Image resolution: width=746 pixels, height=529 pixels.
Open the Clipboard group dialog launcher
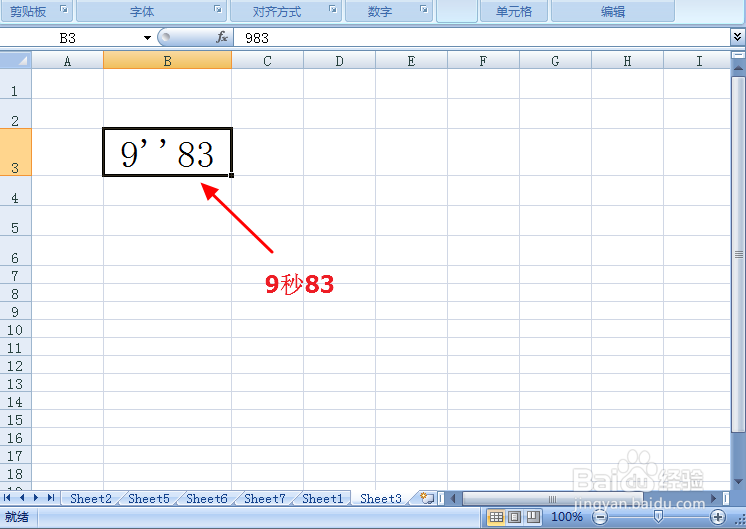tap(64, 9)
